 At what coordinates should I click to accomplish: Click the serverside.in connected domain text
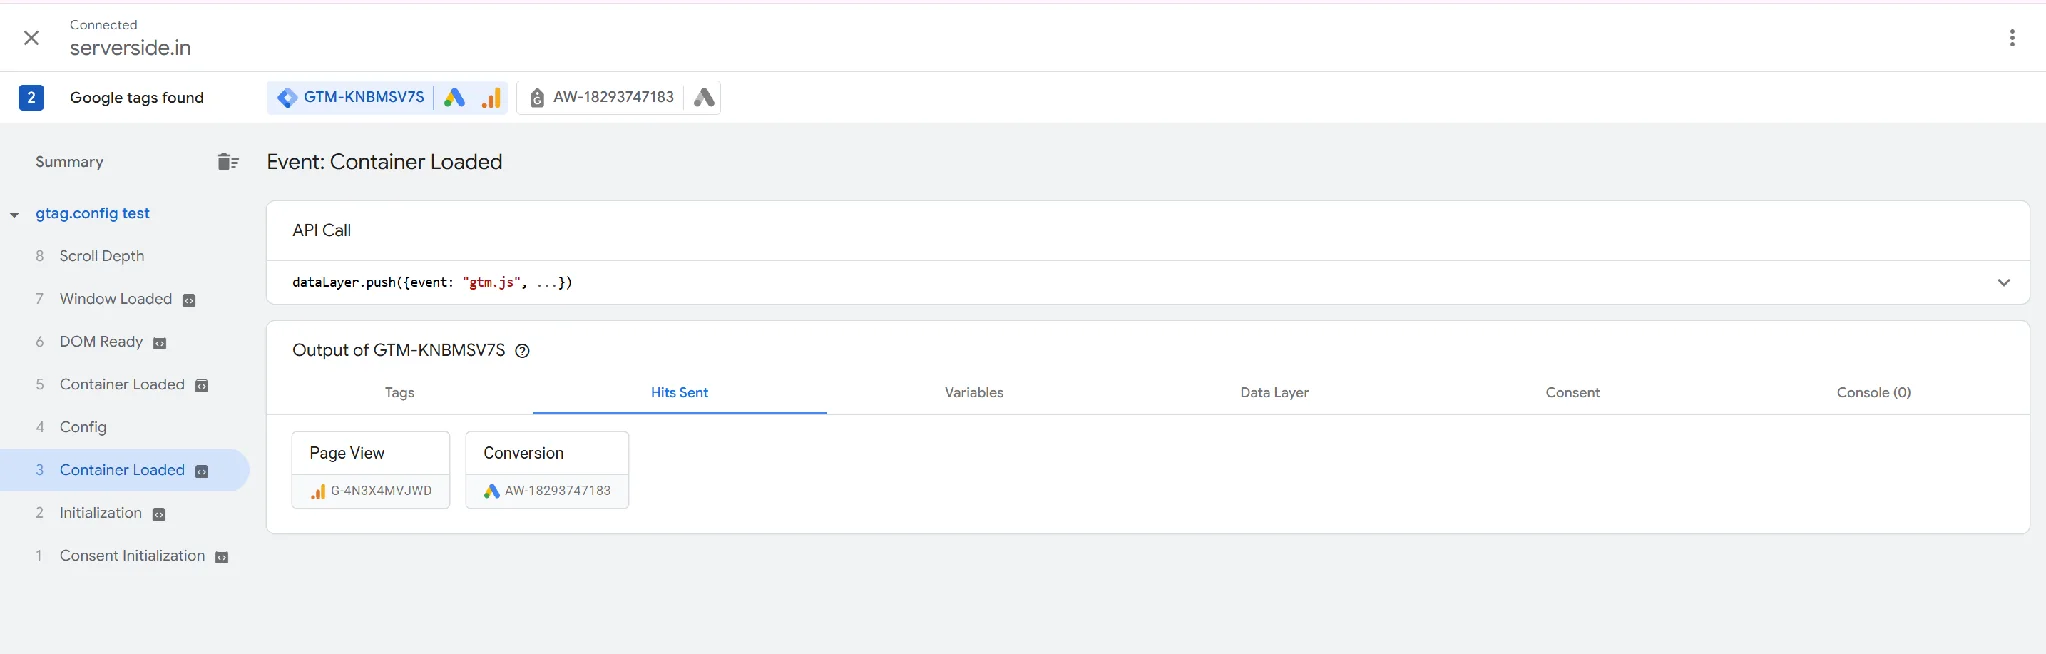pyautogui.click(x=130, y=48)
